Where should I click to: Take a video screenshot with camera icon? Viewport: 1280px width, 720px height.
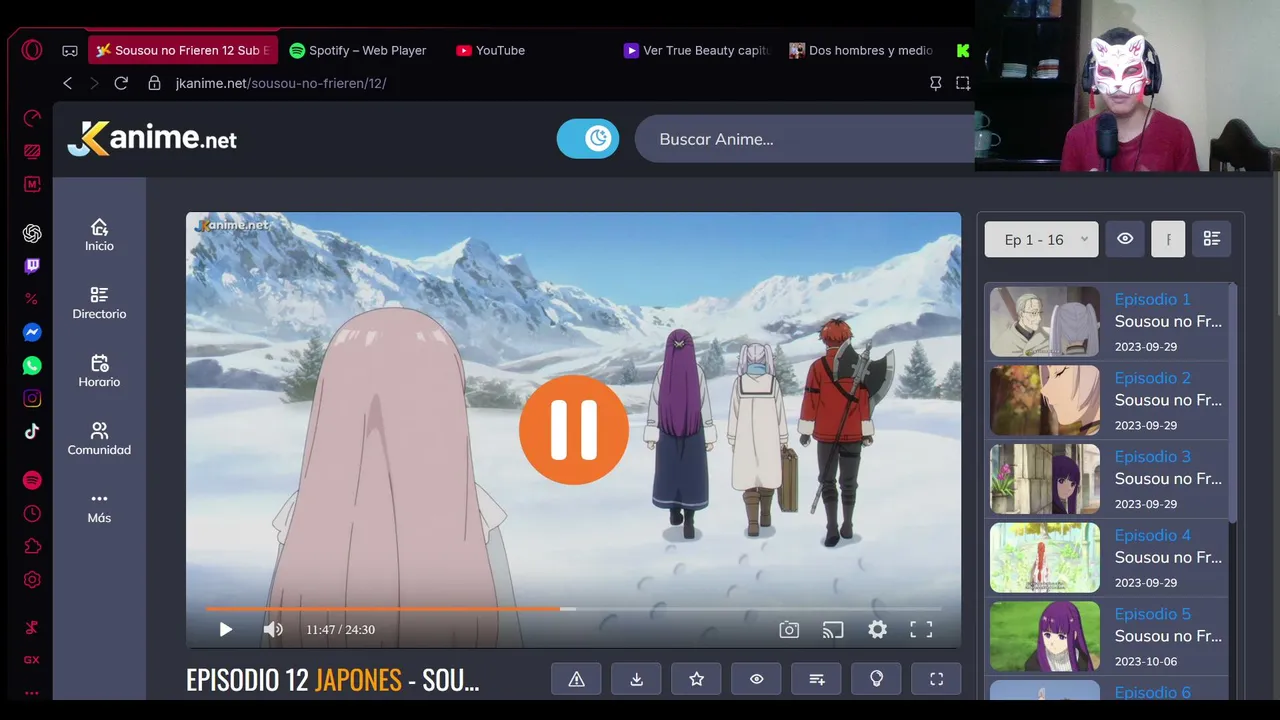point(789,629)
